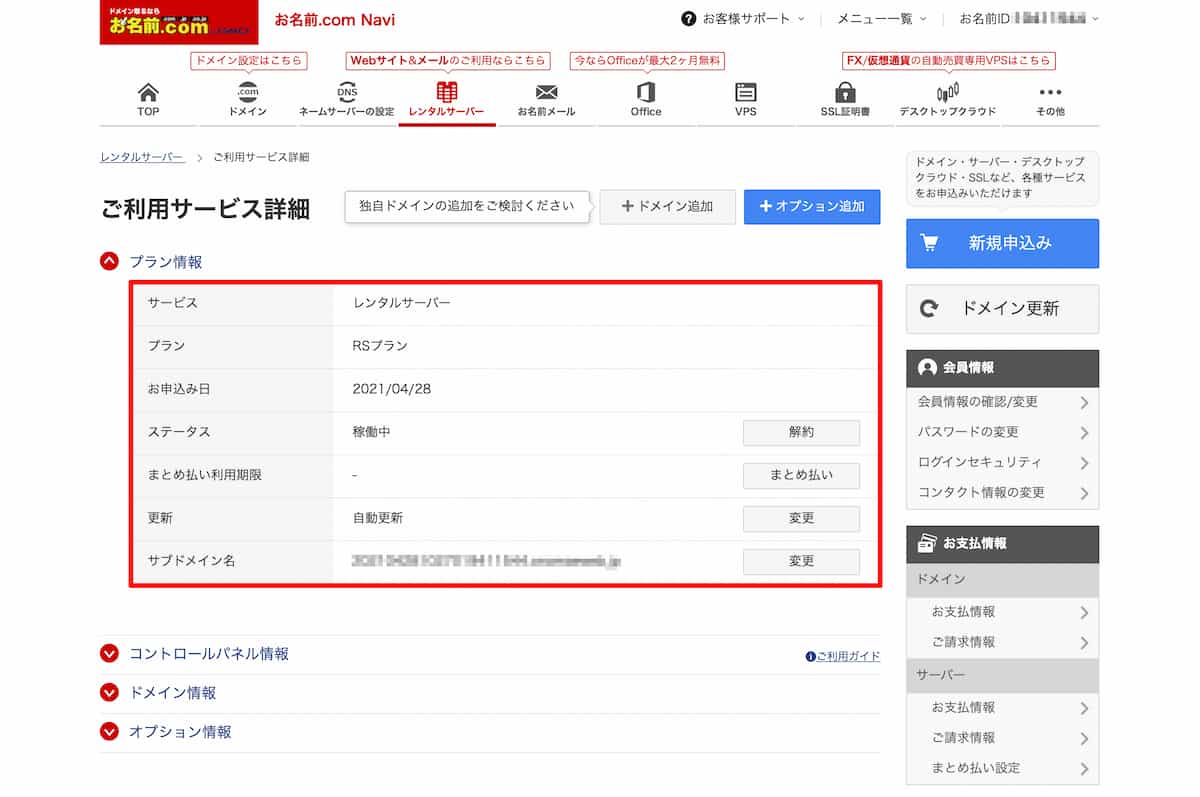Select the レンタルサーバー navigation tab
This screenshot has height=797, width=1200.
click(x=447, y=98)
